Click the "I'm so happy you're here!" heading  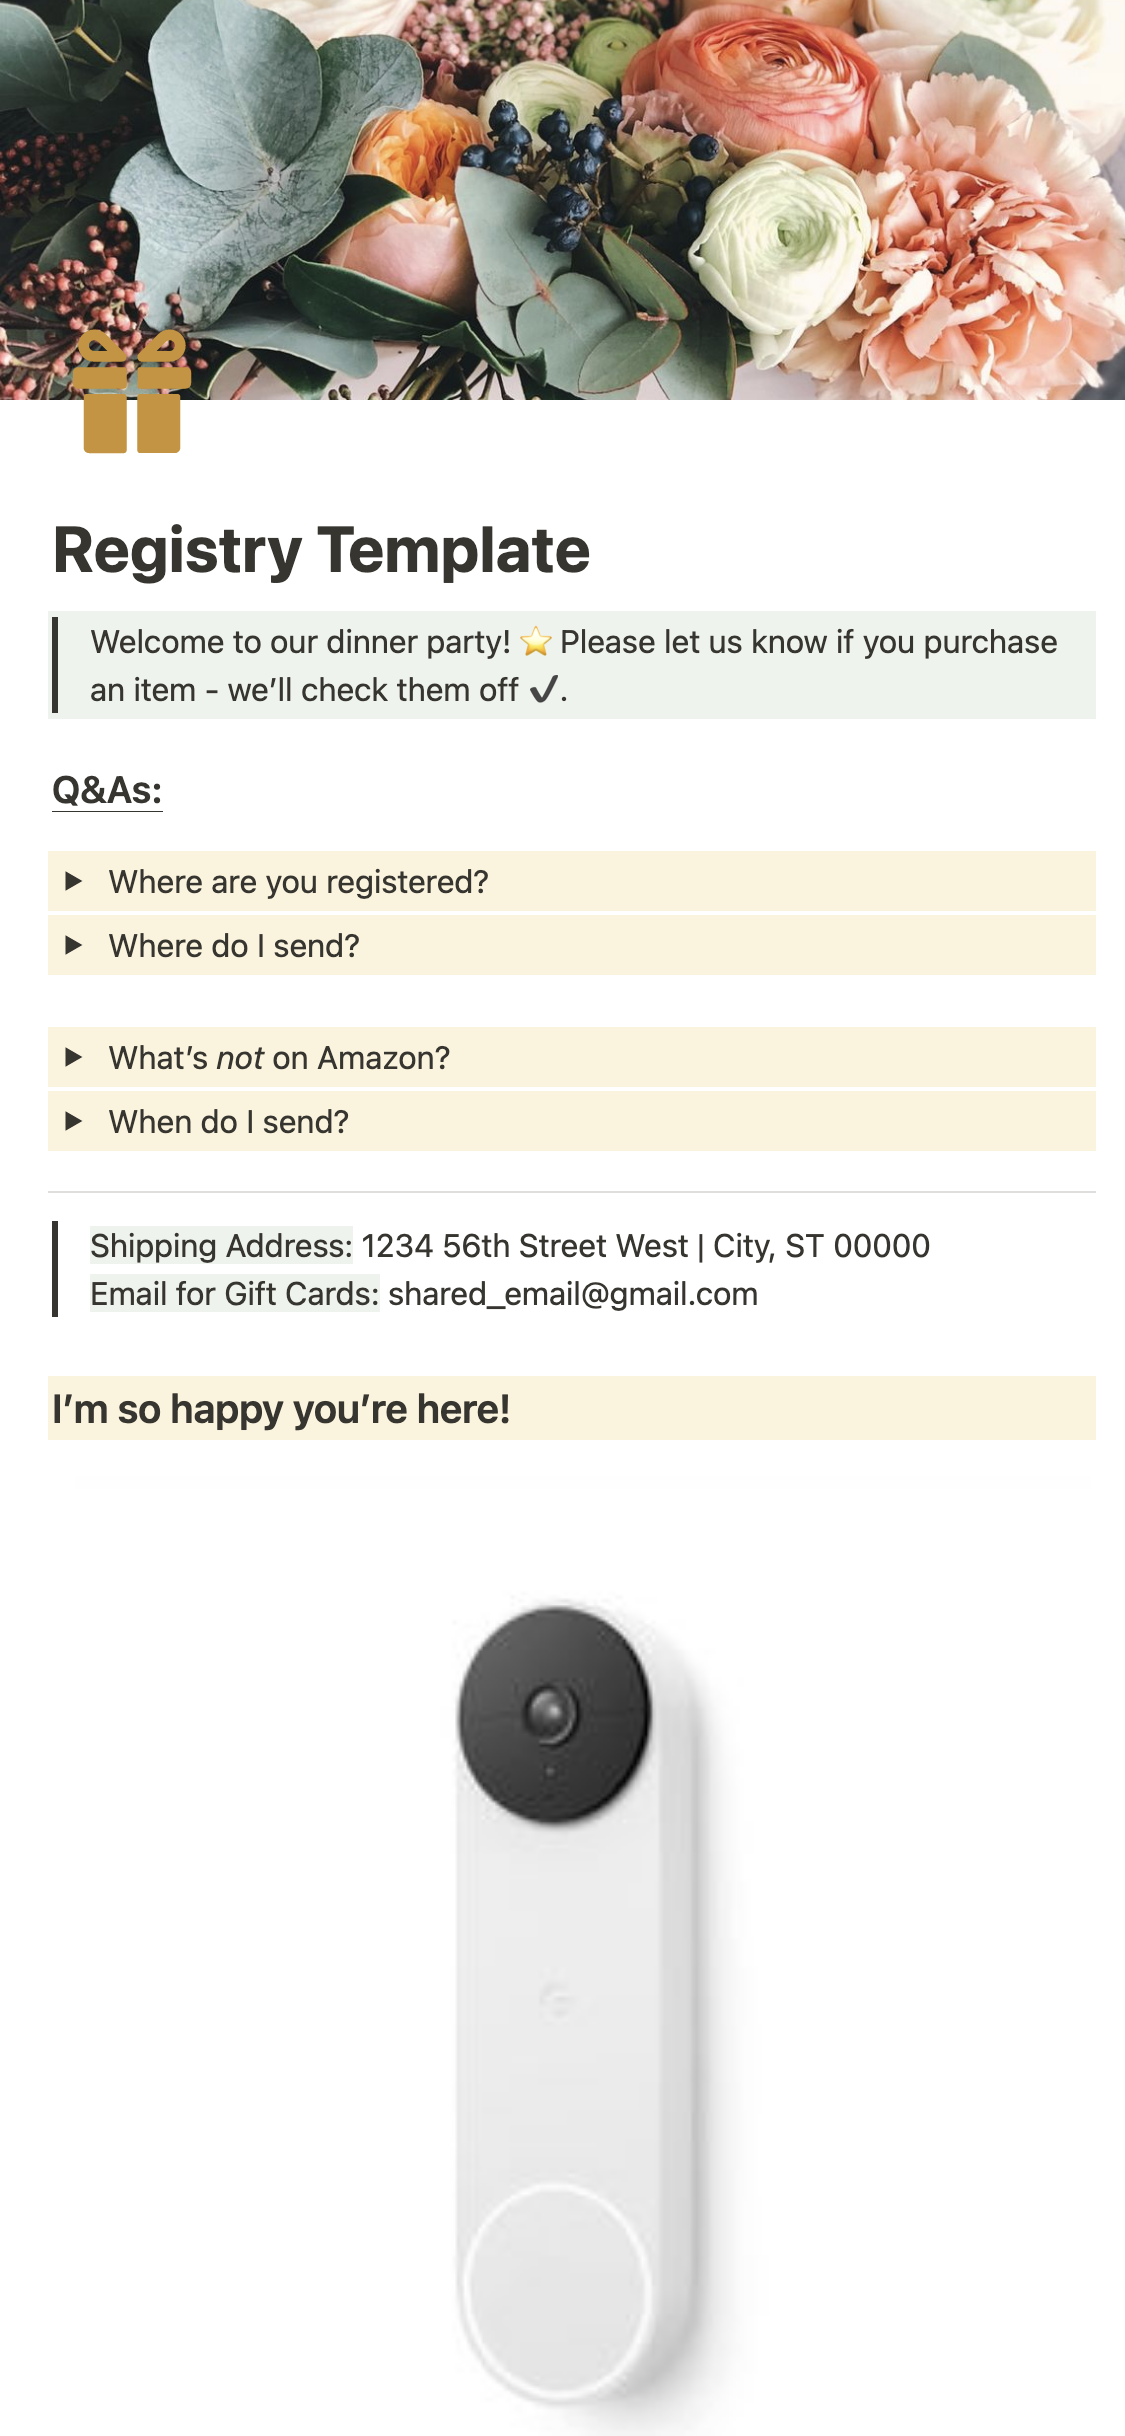tap(281, 1409)
